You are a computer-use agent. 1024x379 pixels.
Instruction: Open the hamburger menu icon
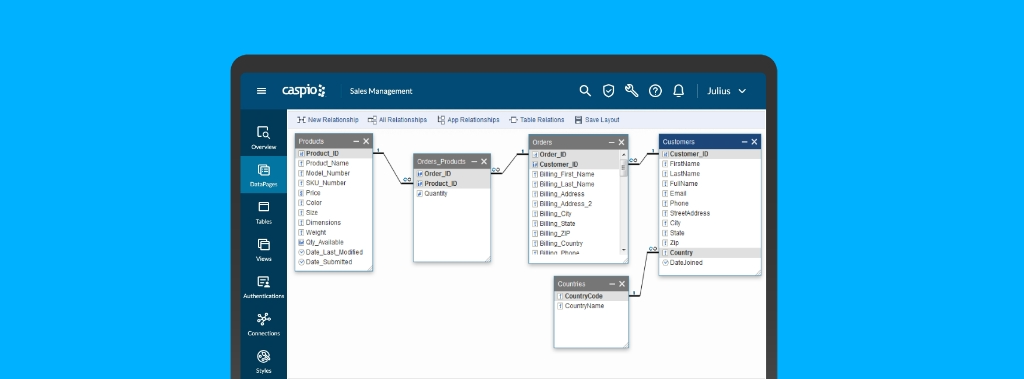pos(261,91)
